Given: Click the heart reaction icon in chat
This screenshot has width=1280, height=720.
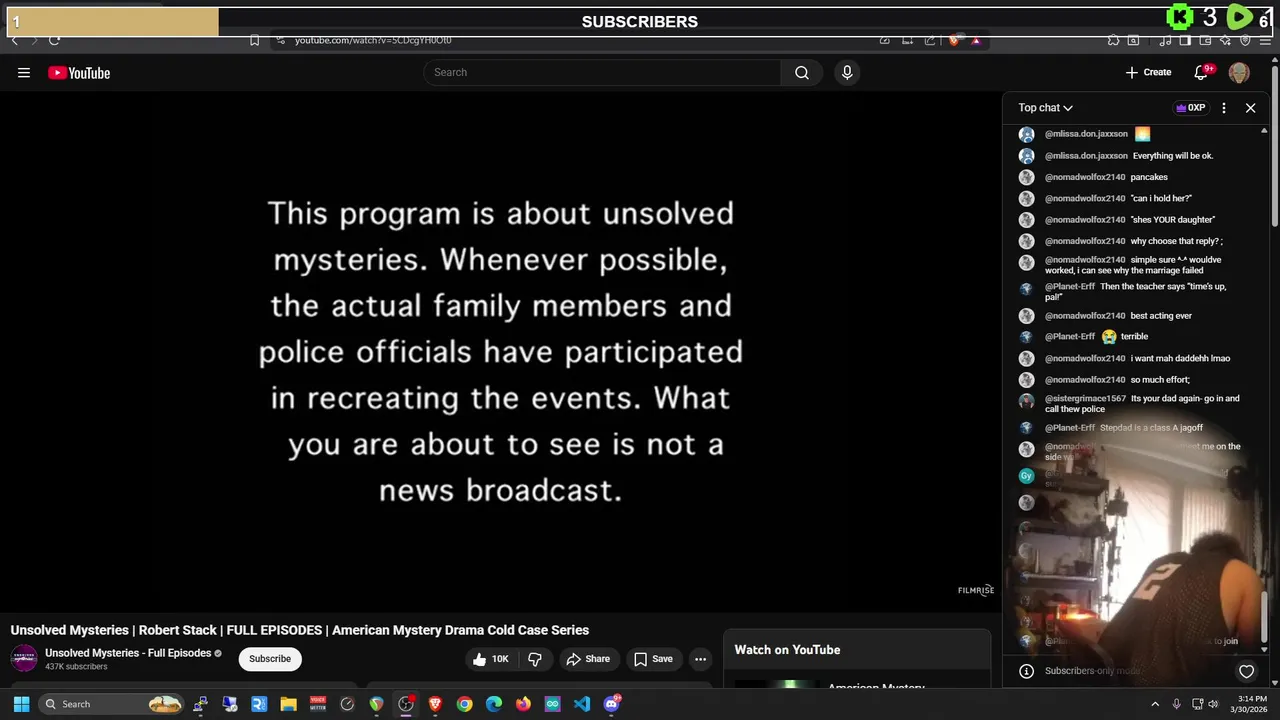Looking at the screenshot, I should pyautogui.click(x=1246, y=671).
